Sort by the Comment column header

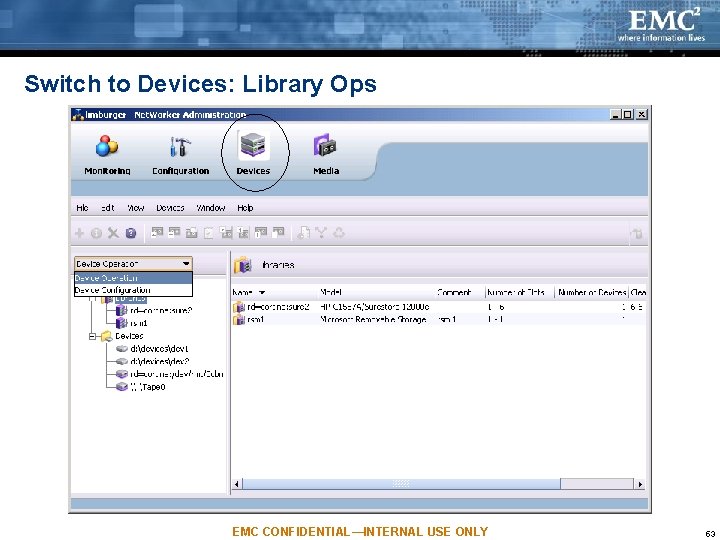pos(460,292)
